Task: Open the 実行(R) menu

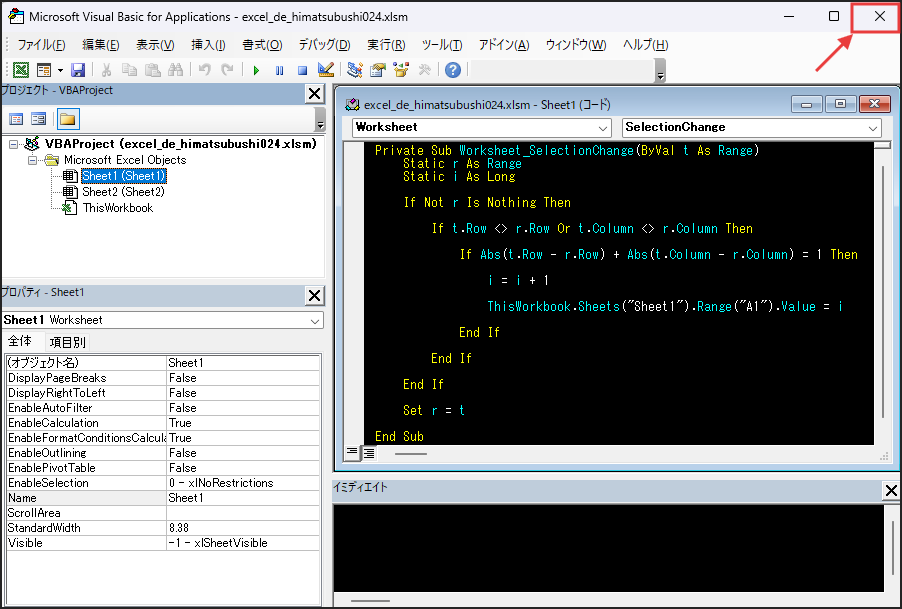Action: click(x=387, y=45)
